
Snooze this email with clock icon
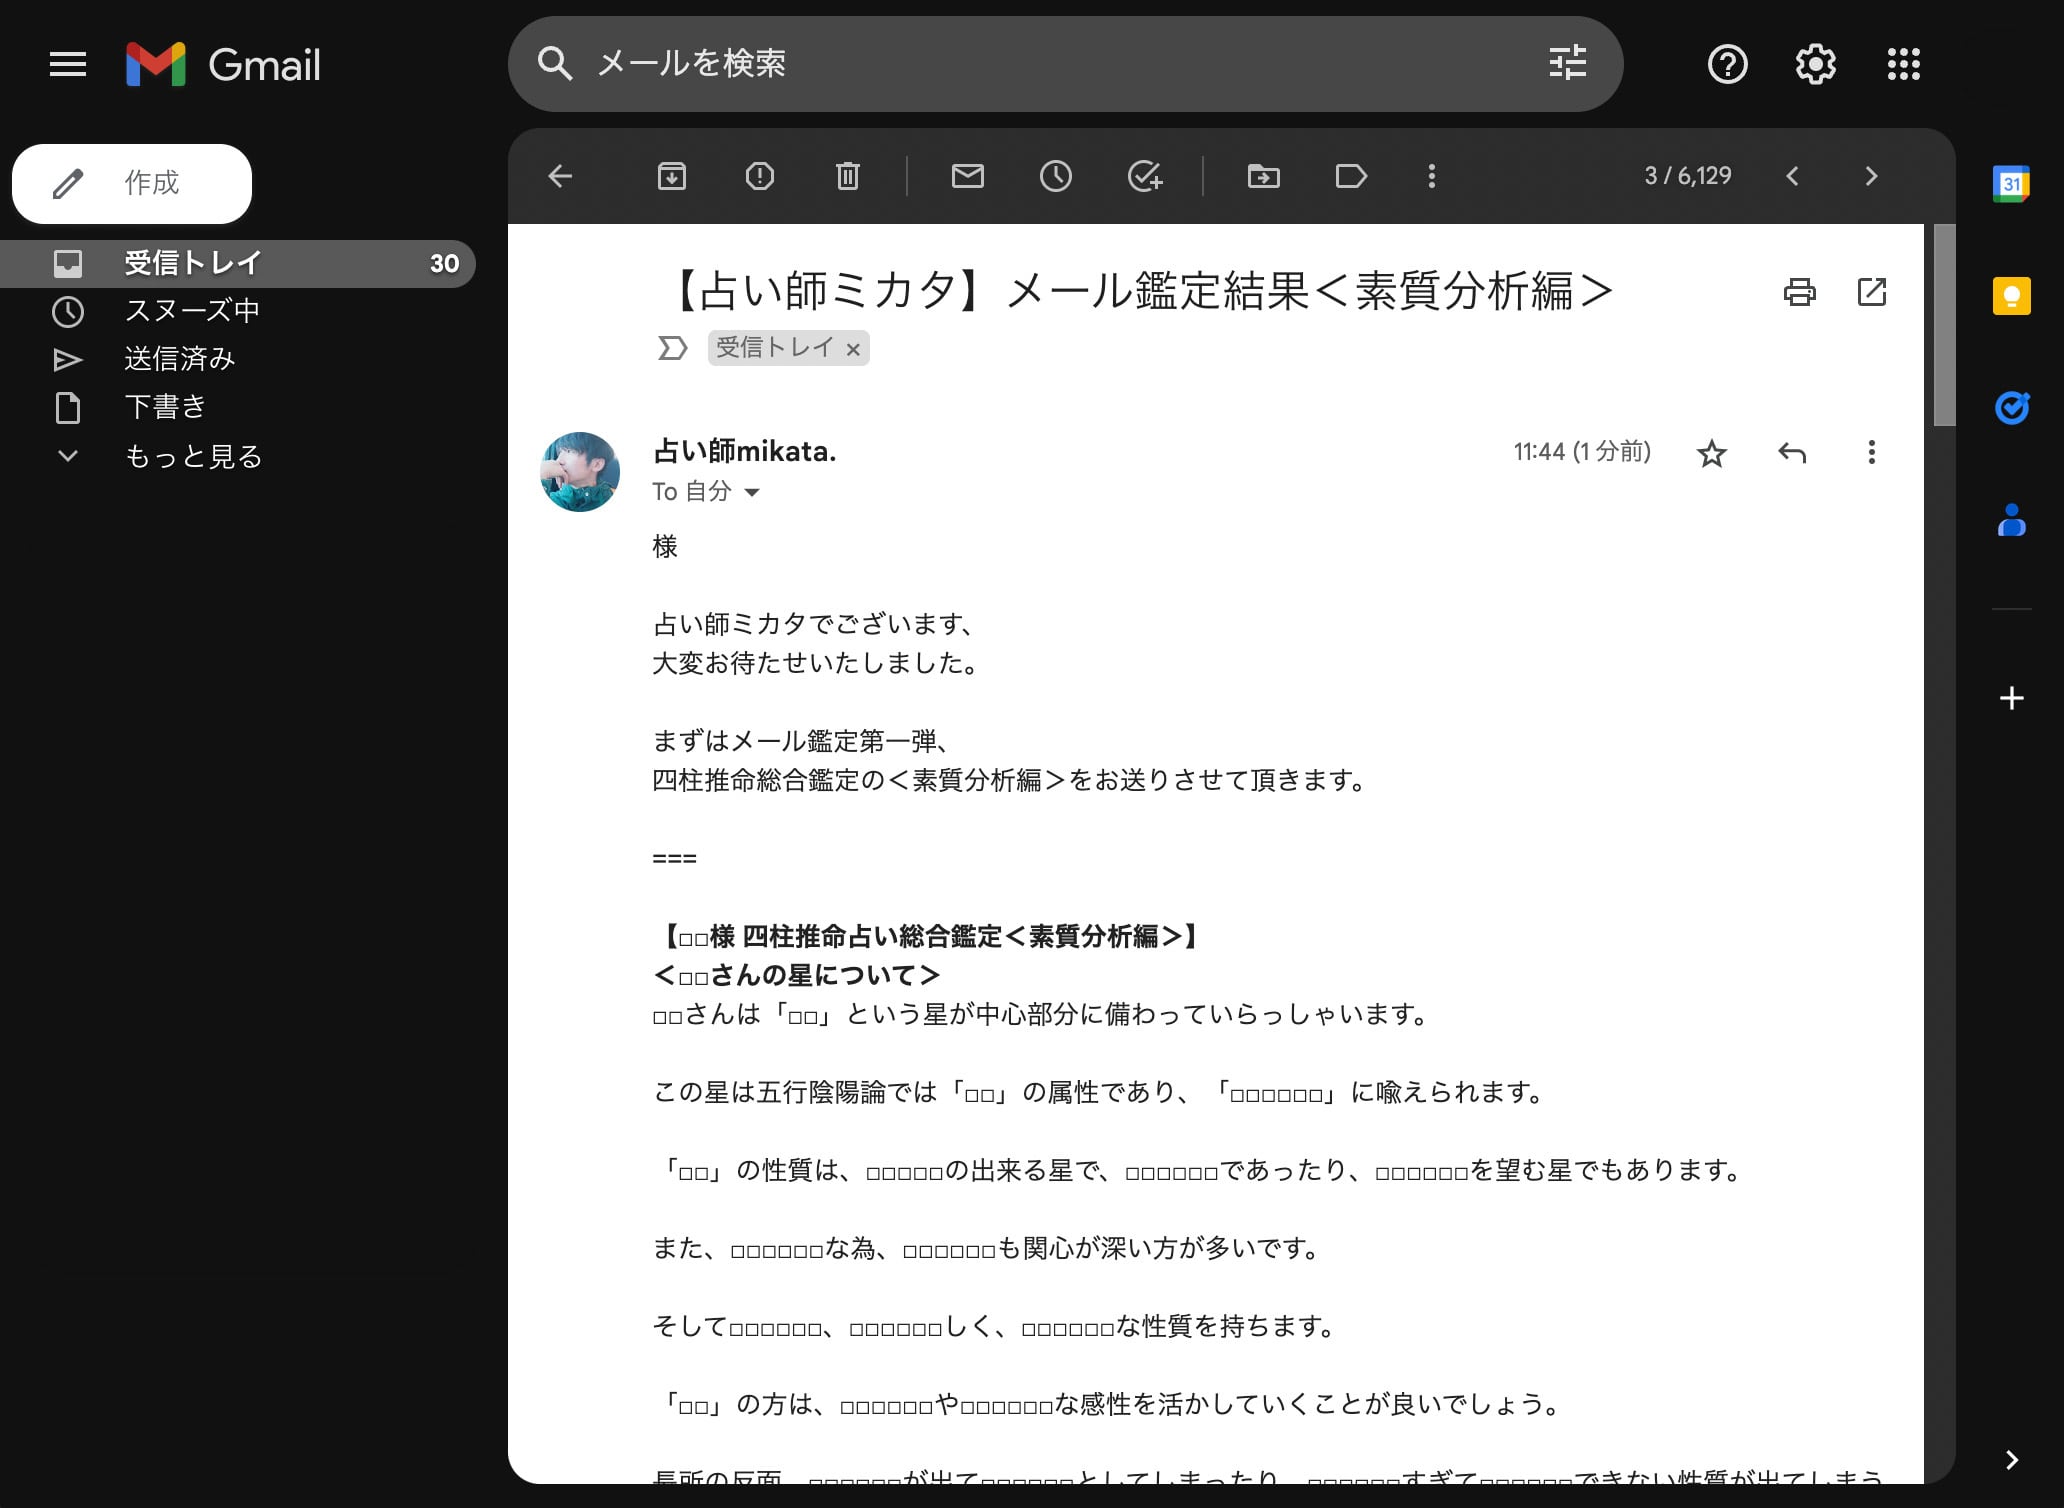click(1055, 176)
